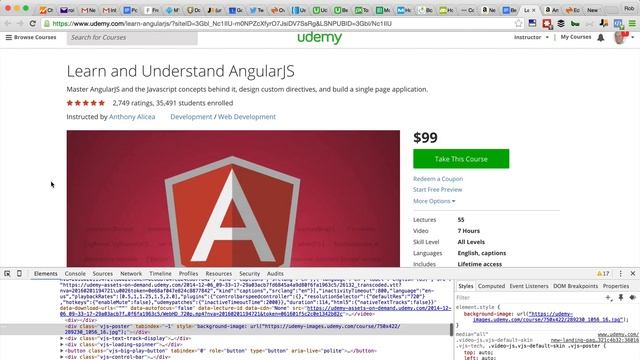Open the Resources tab
The image size is (640, 360).
pos(219,273)
